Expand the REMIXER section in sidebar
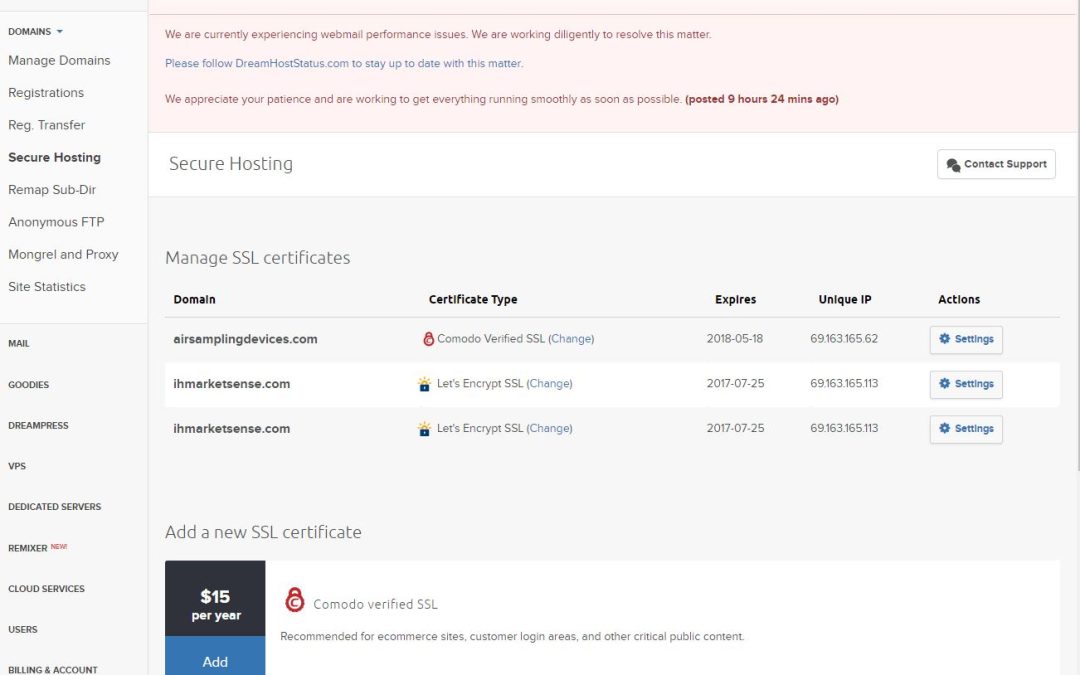Screen dimensions: 1080x675 point(28,549)
